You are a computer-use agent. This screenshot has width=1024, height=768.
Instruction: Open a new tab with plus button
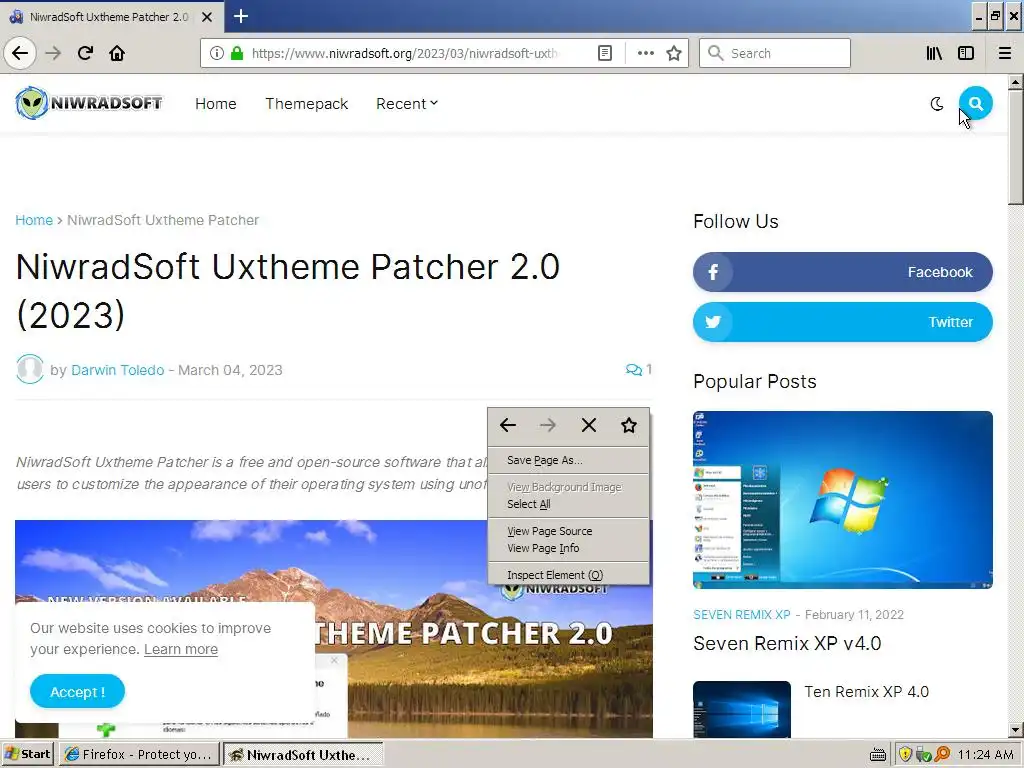click(240, 16)
